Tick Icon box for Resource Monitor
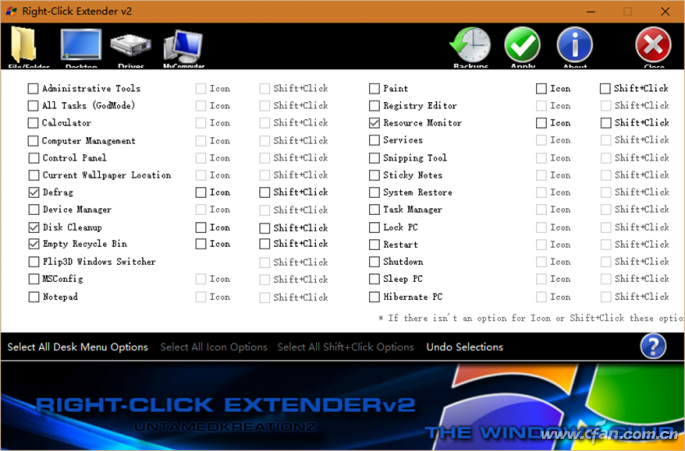 (x=541, y=123)
